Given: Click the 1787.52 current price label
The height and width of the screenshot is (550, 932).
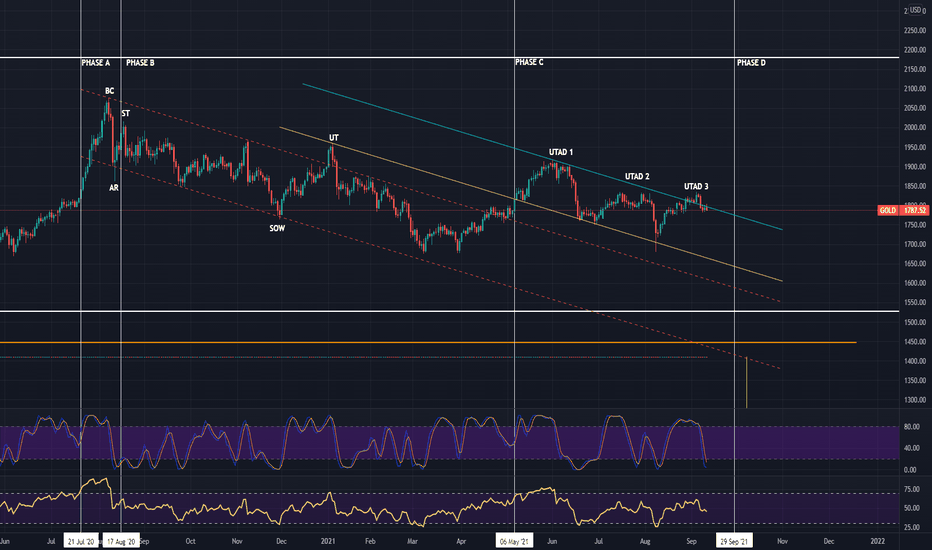Looking at the screenshot, I should (915, 210).
